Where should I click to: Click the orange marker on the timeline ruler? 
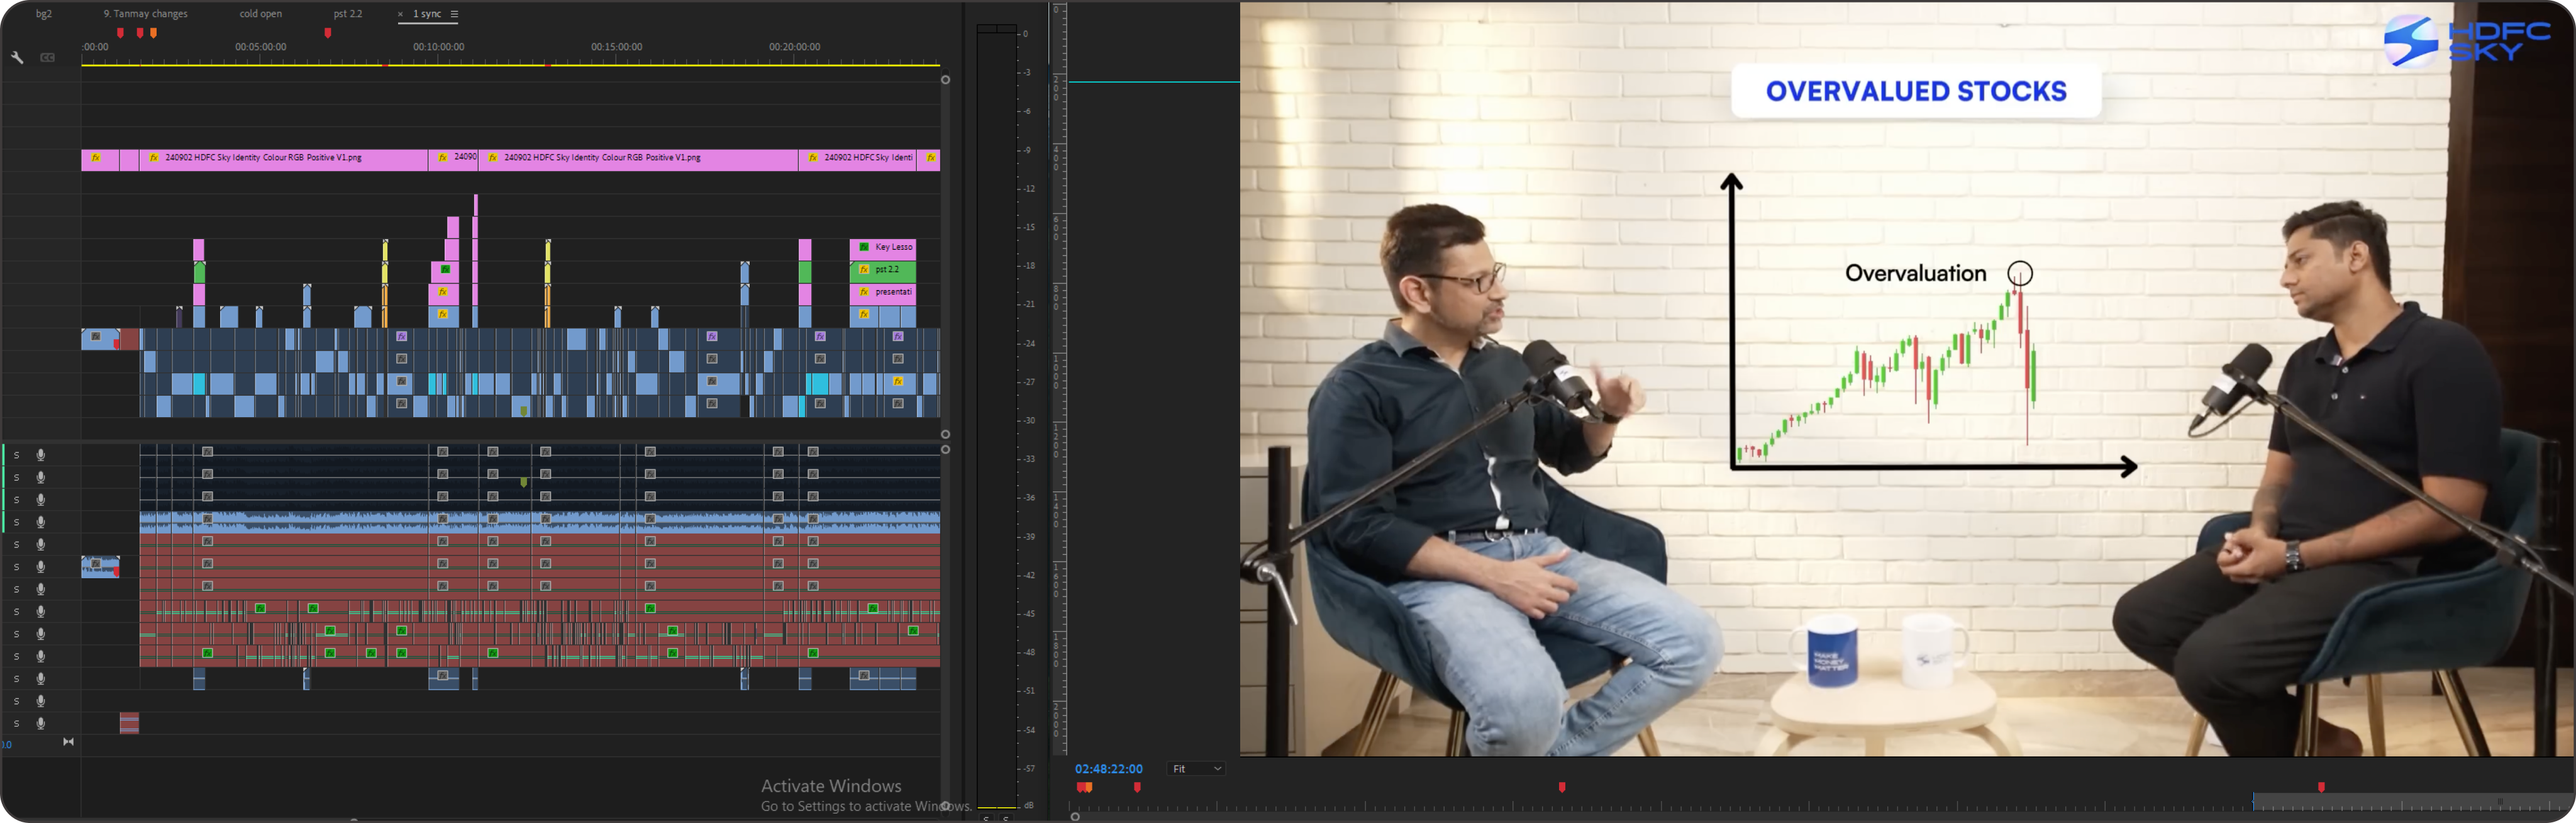click(x=153, y=33)
